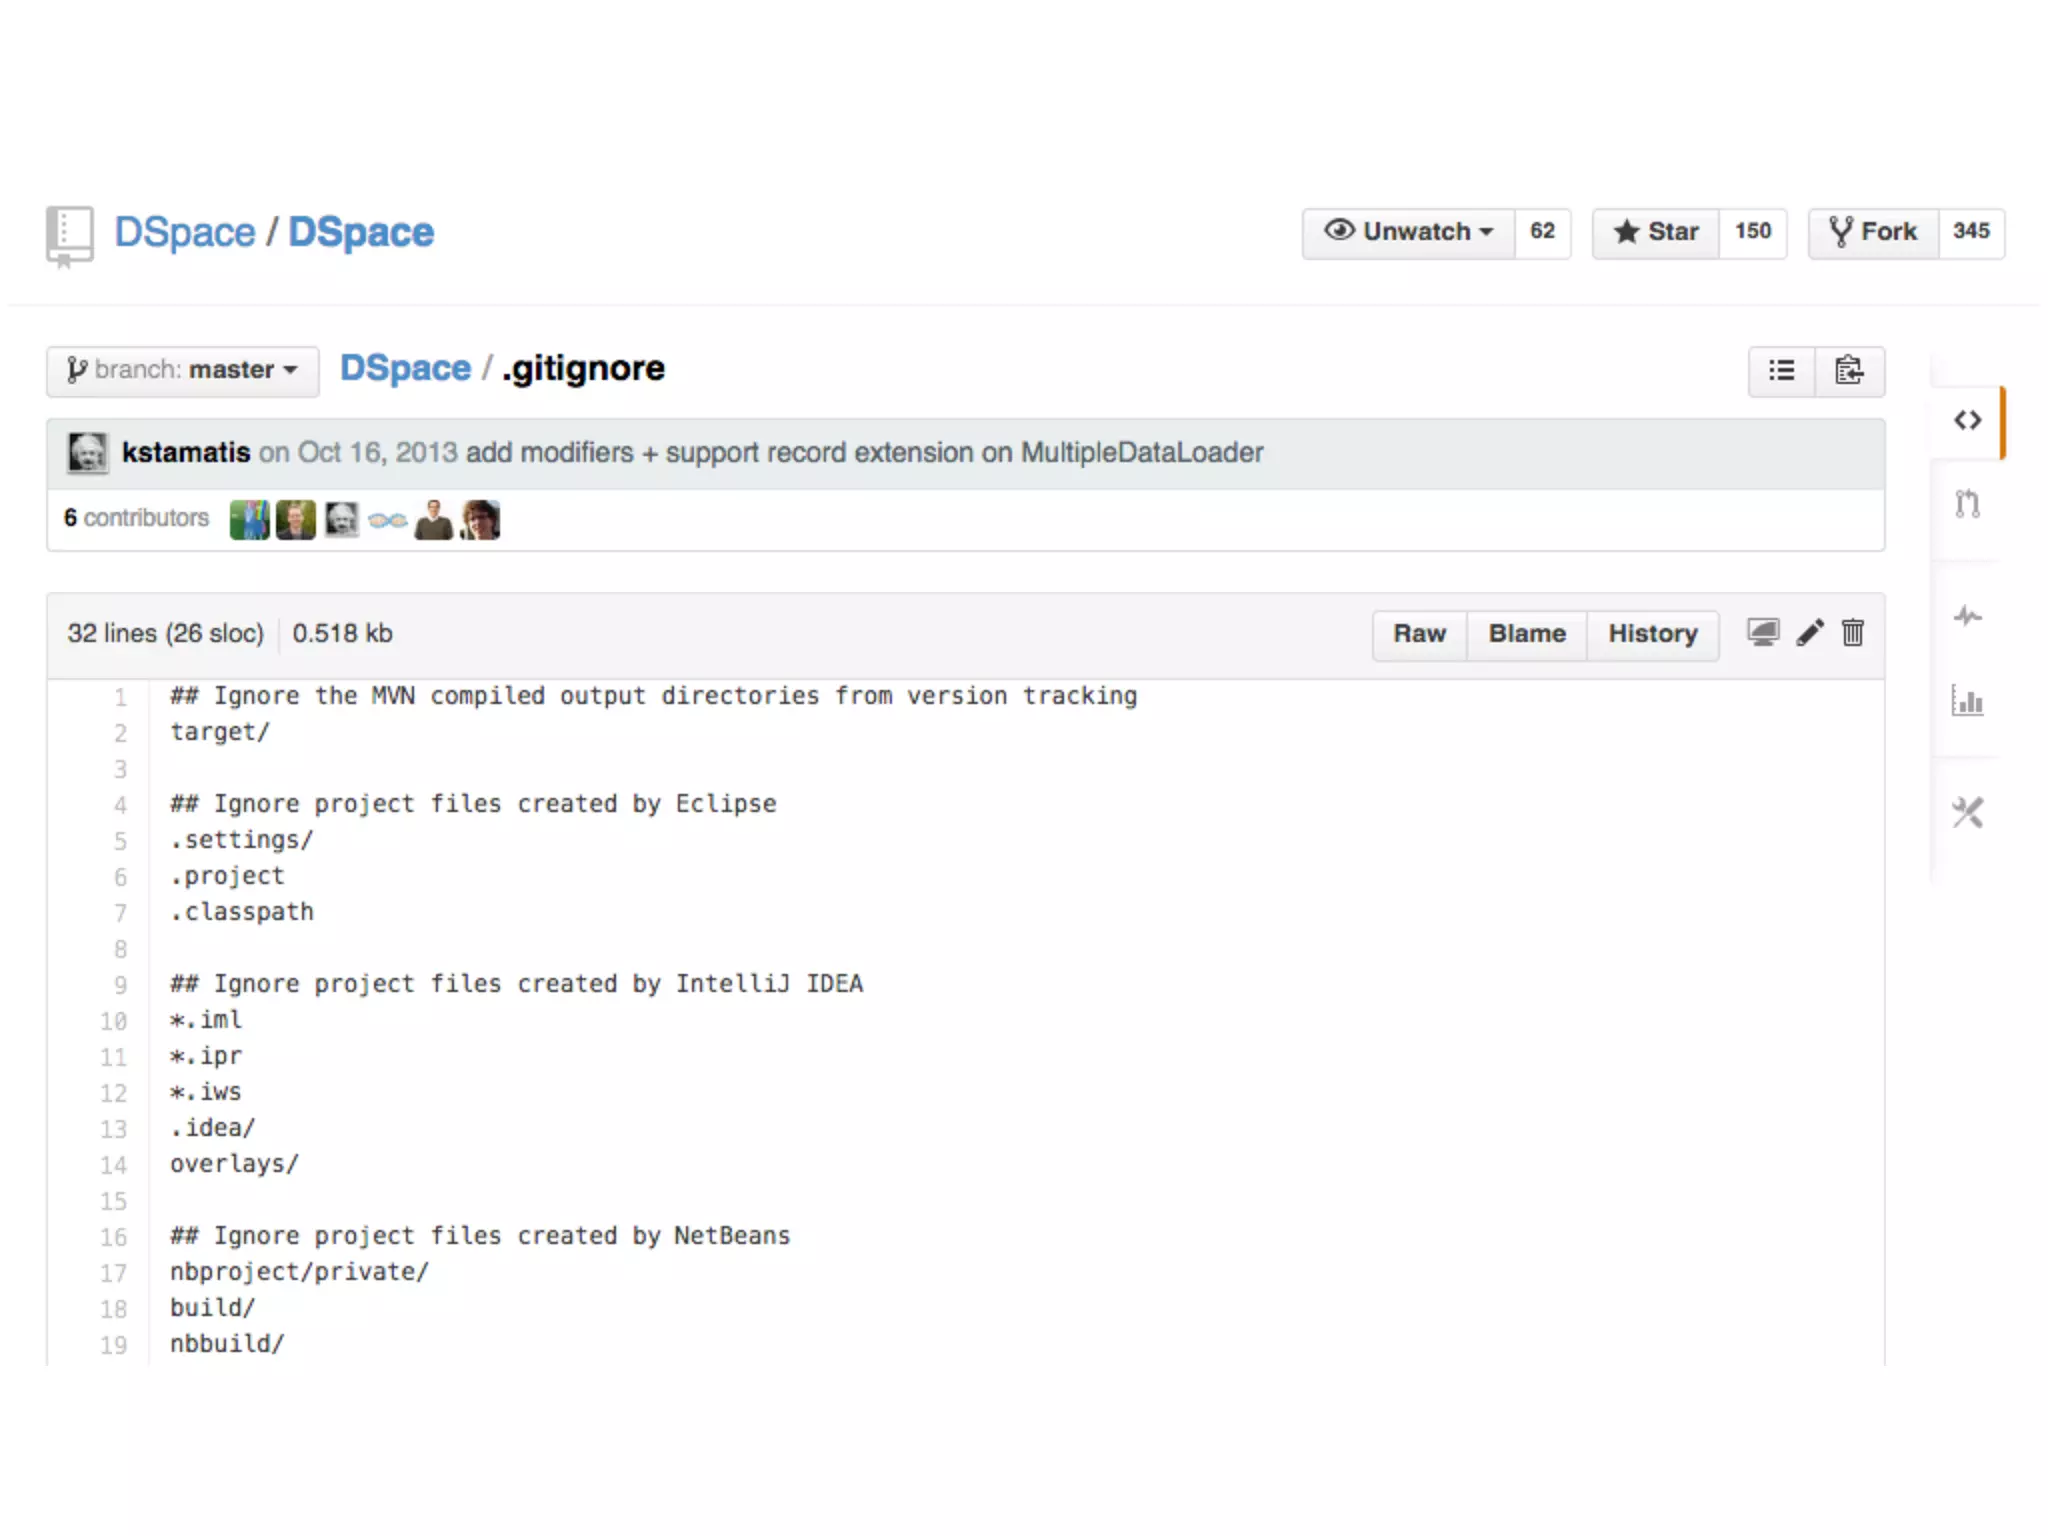The image size is (2048, 1536).
Task: Click the Blame button
Action: (1526, 634)
